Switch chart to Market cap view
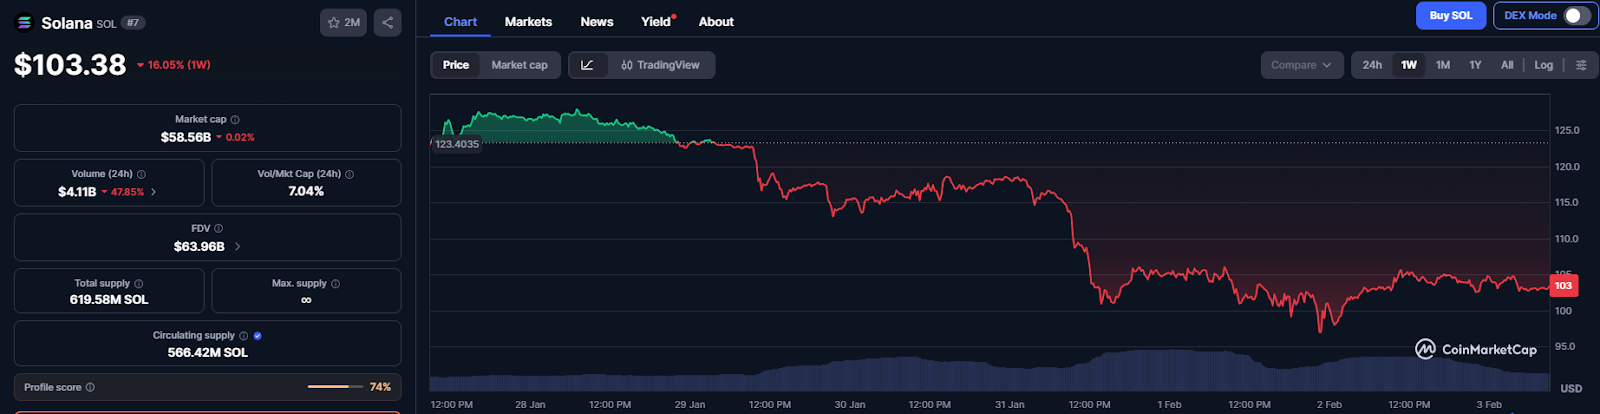The width and height of the screenshot is (1600, 414). click(519, 65)
